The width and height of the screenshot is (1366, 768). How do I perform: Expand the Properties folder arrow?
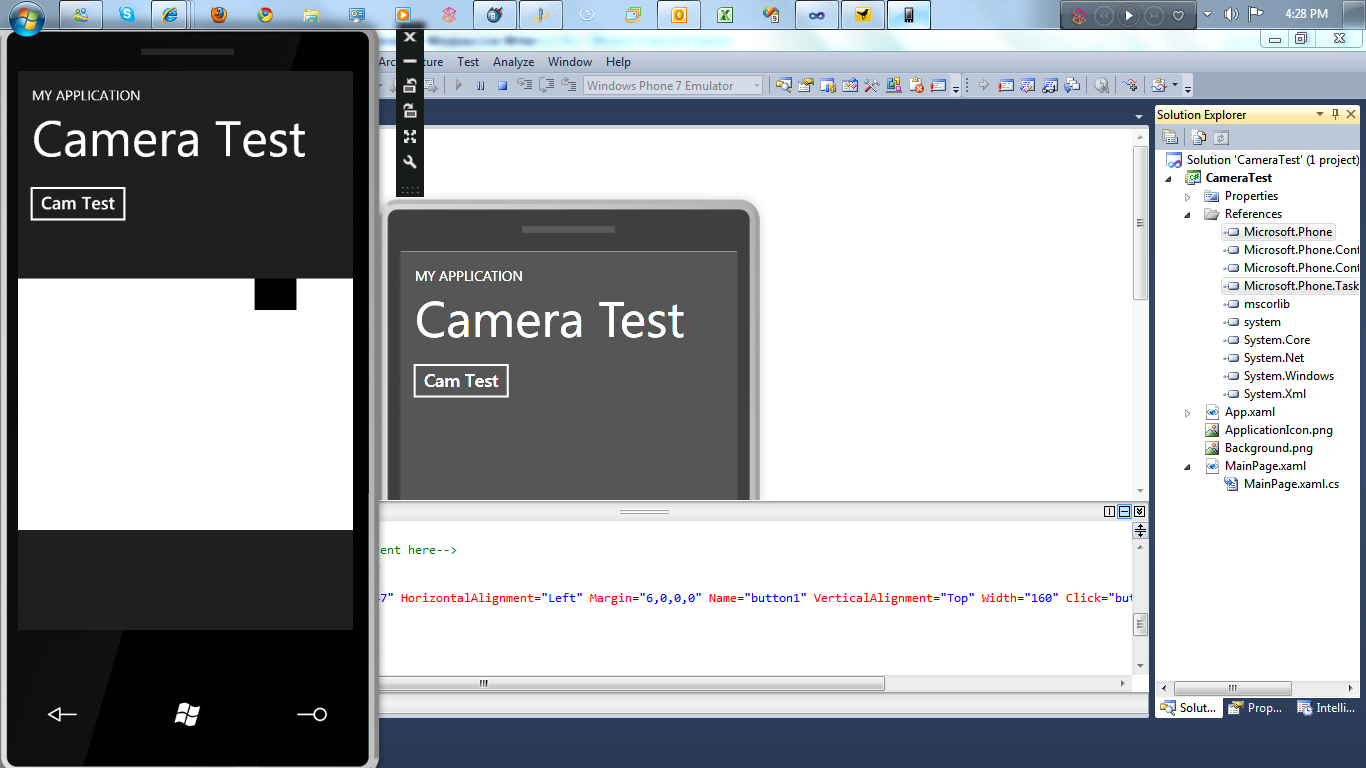point(1188,196)
